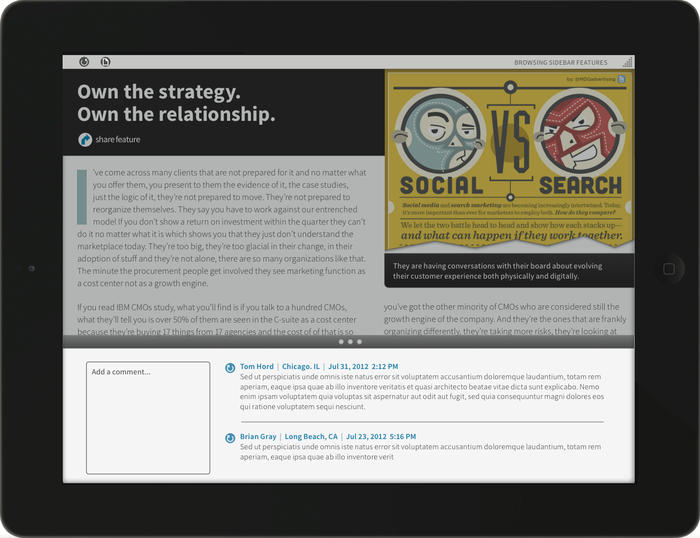Open Brian Gray's profile name

point(258,437)
